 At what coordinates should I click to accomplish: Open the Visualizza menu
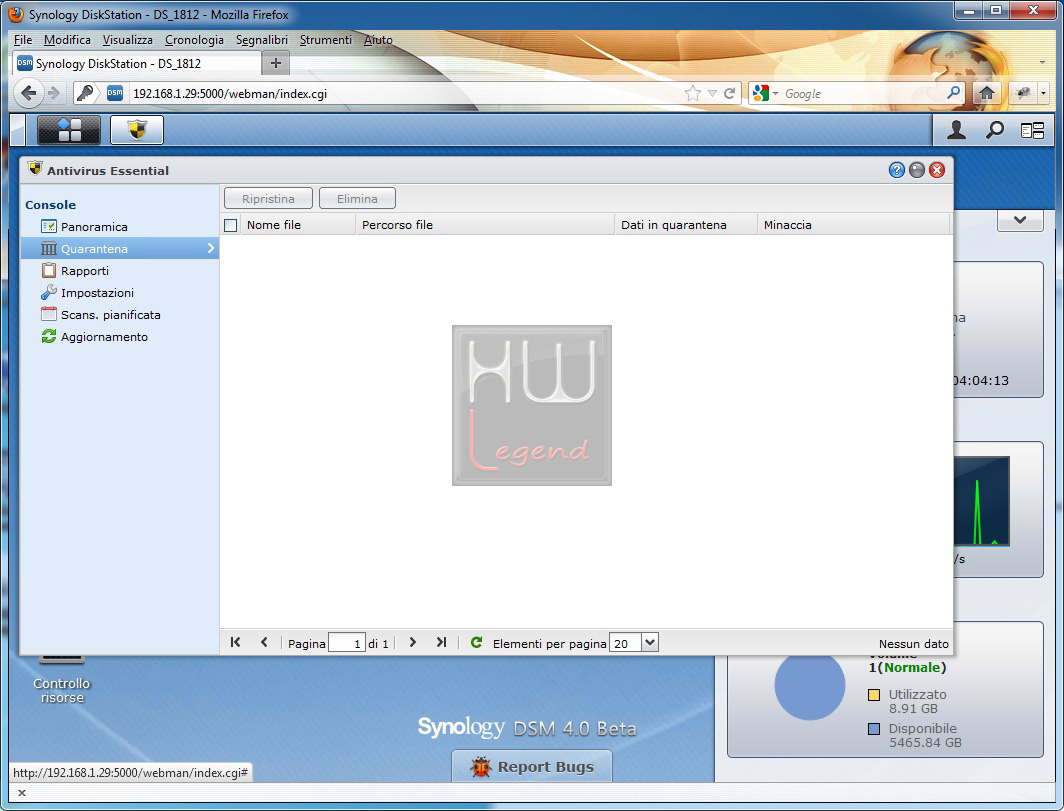click(128, 40)
